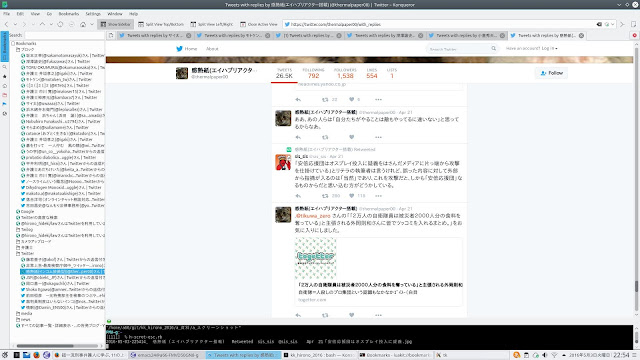The width and height of the screenshot is (640, 360).
Task: Click the Up navigation arrow
Action: click(42, 24)
